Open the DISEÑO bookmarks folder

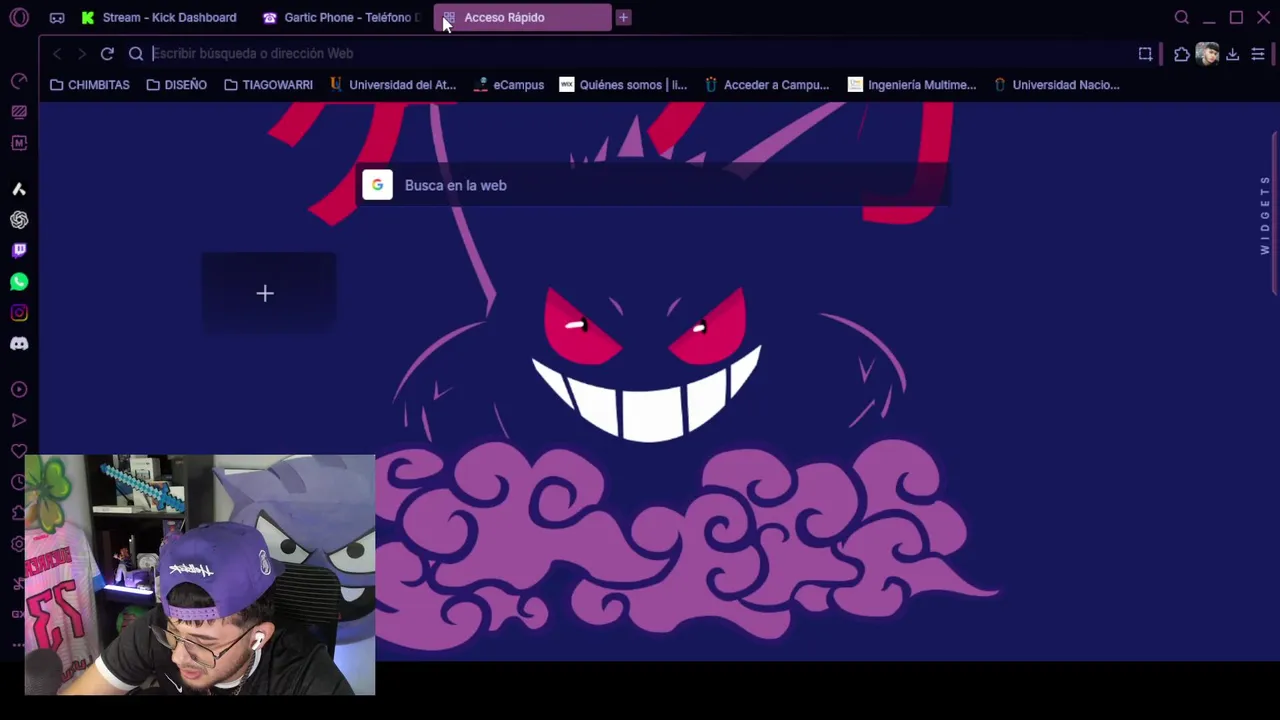click(177, 85)
